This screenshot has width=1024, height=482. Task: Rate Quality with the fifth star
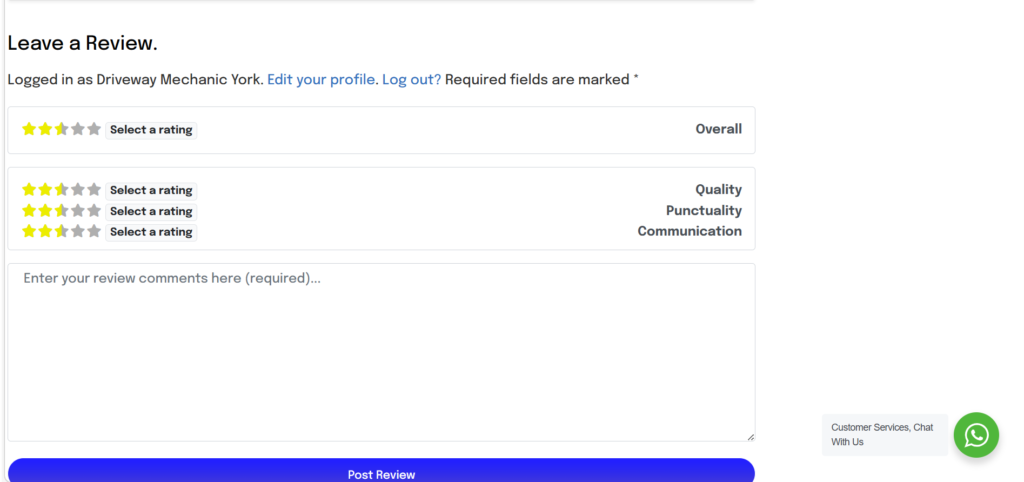94,190
